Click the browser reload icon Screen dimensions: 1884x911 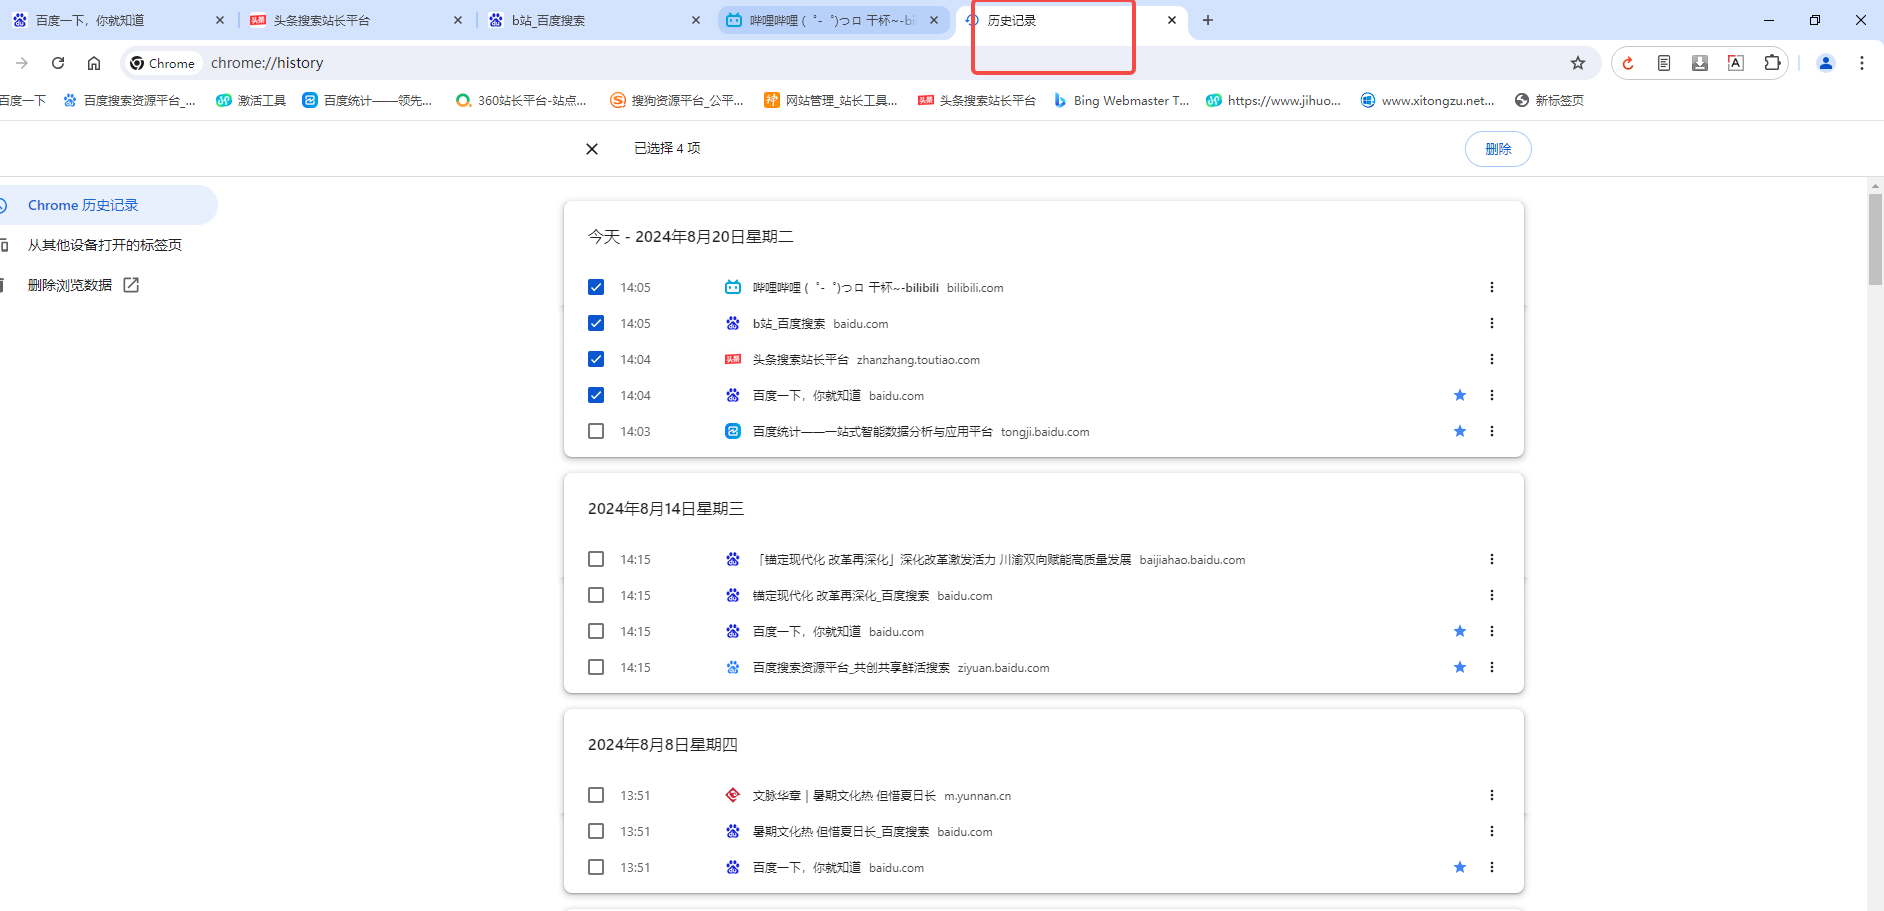(x=58, y=63)
